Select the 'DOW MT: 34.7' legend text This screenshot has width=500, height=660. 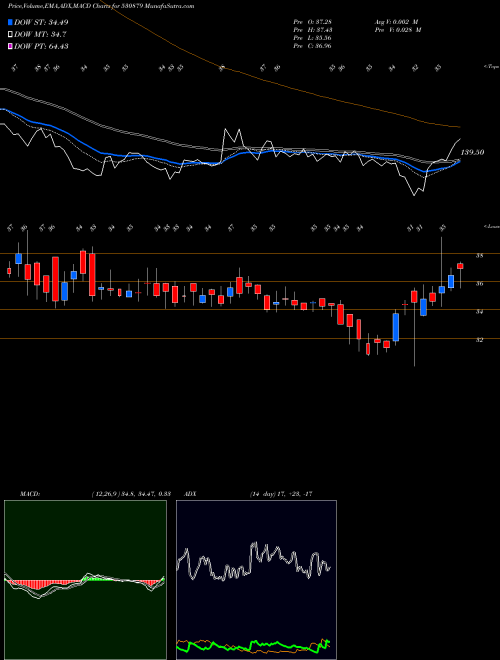tap(40, 35)
